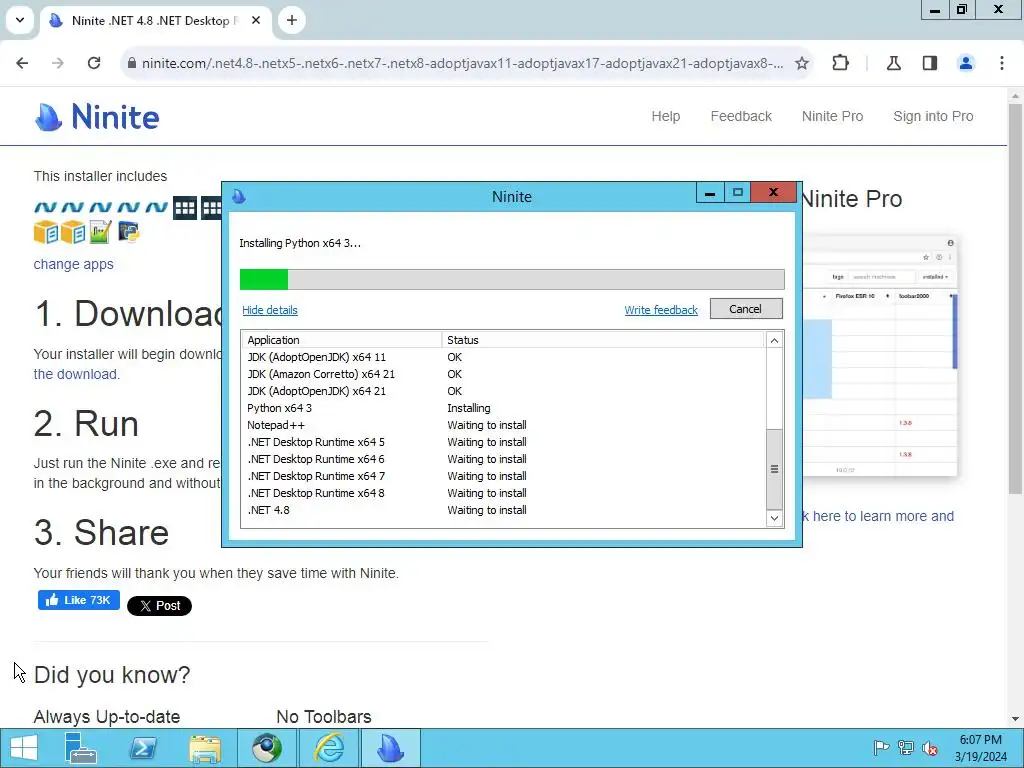The width and height of the screenshot is (1024, 768).
Task: Select the Notepad++ row
Action: click(x=503, y=425)
